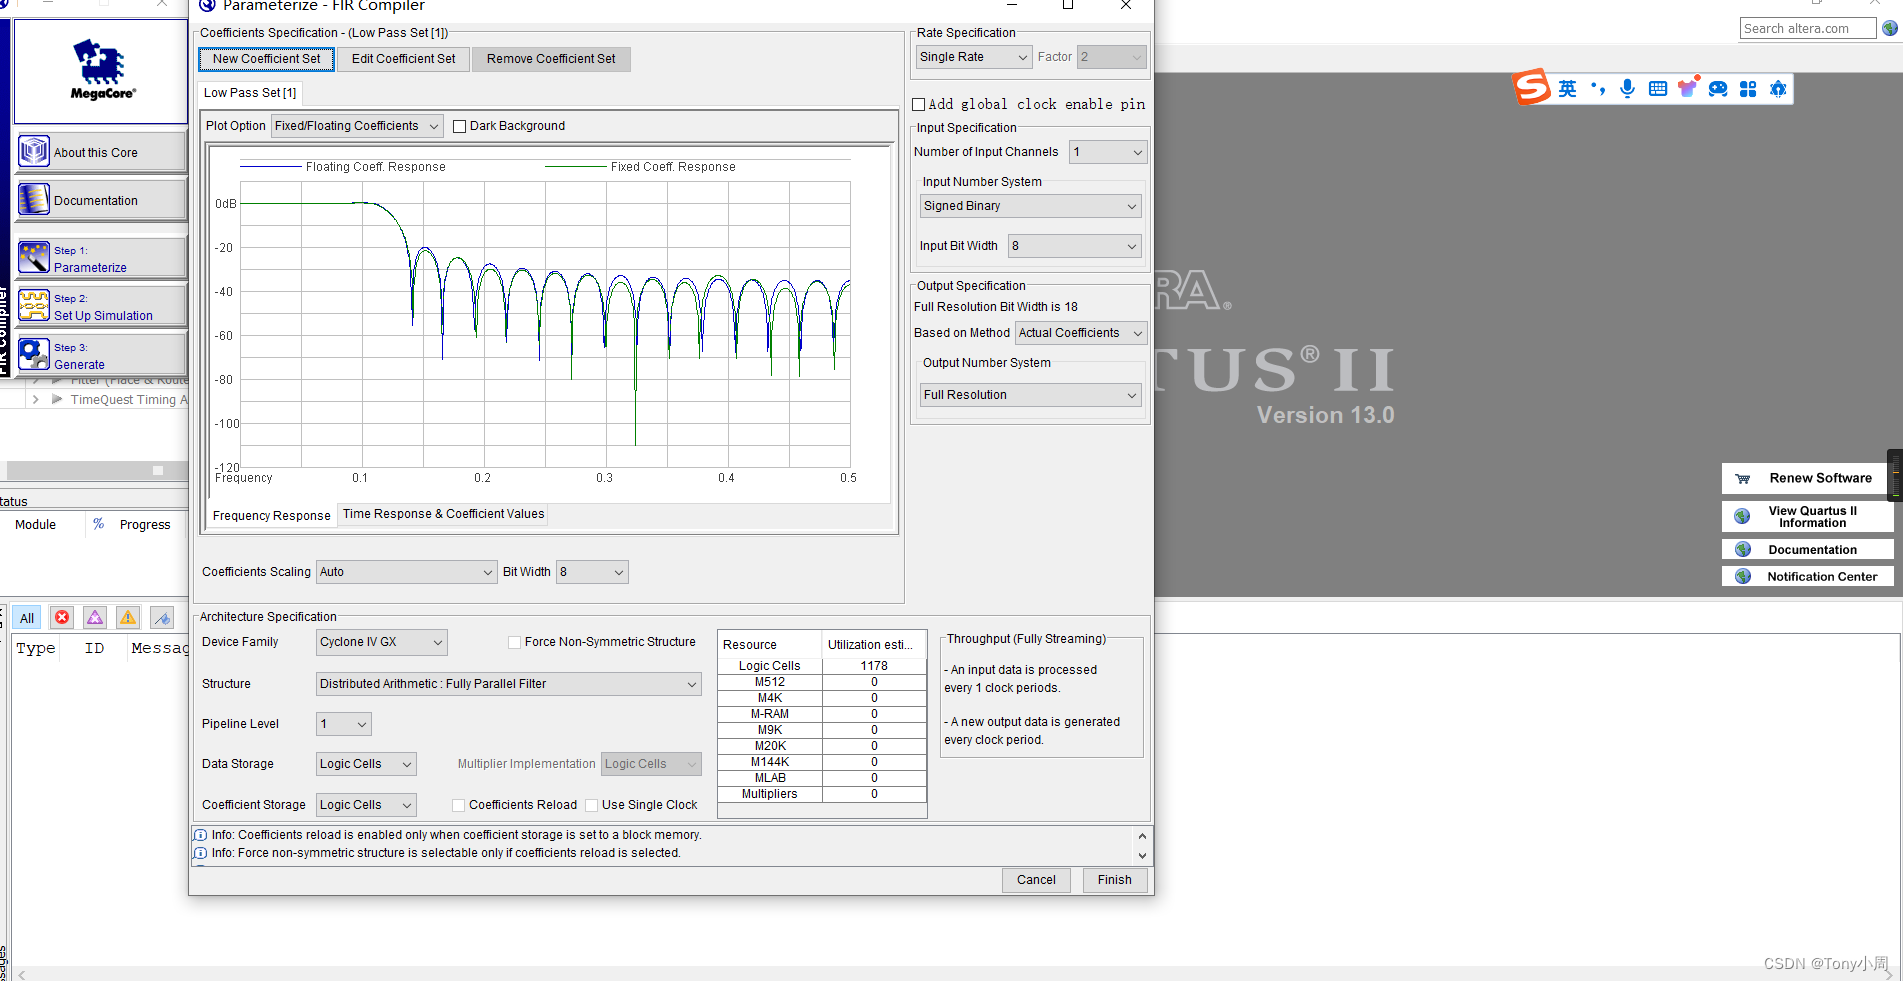Enable Add global clock enable pin

(x=918, y=104)
